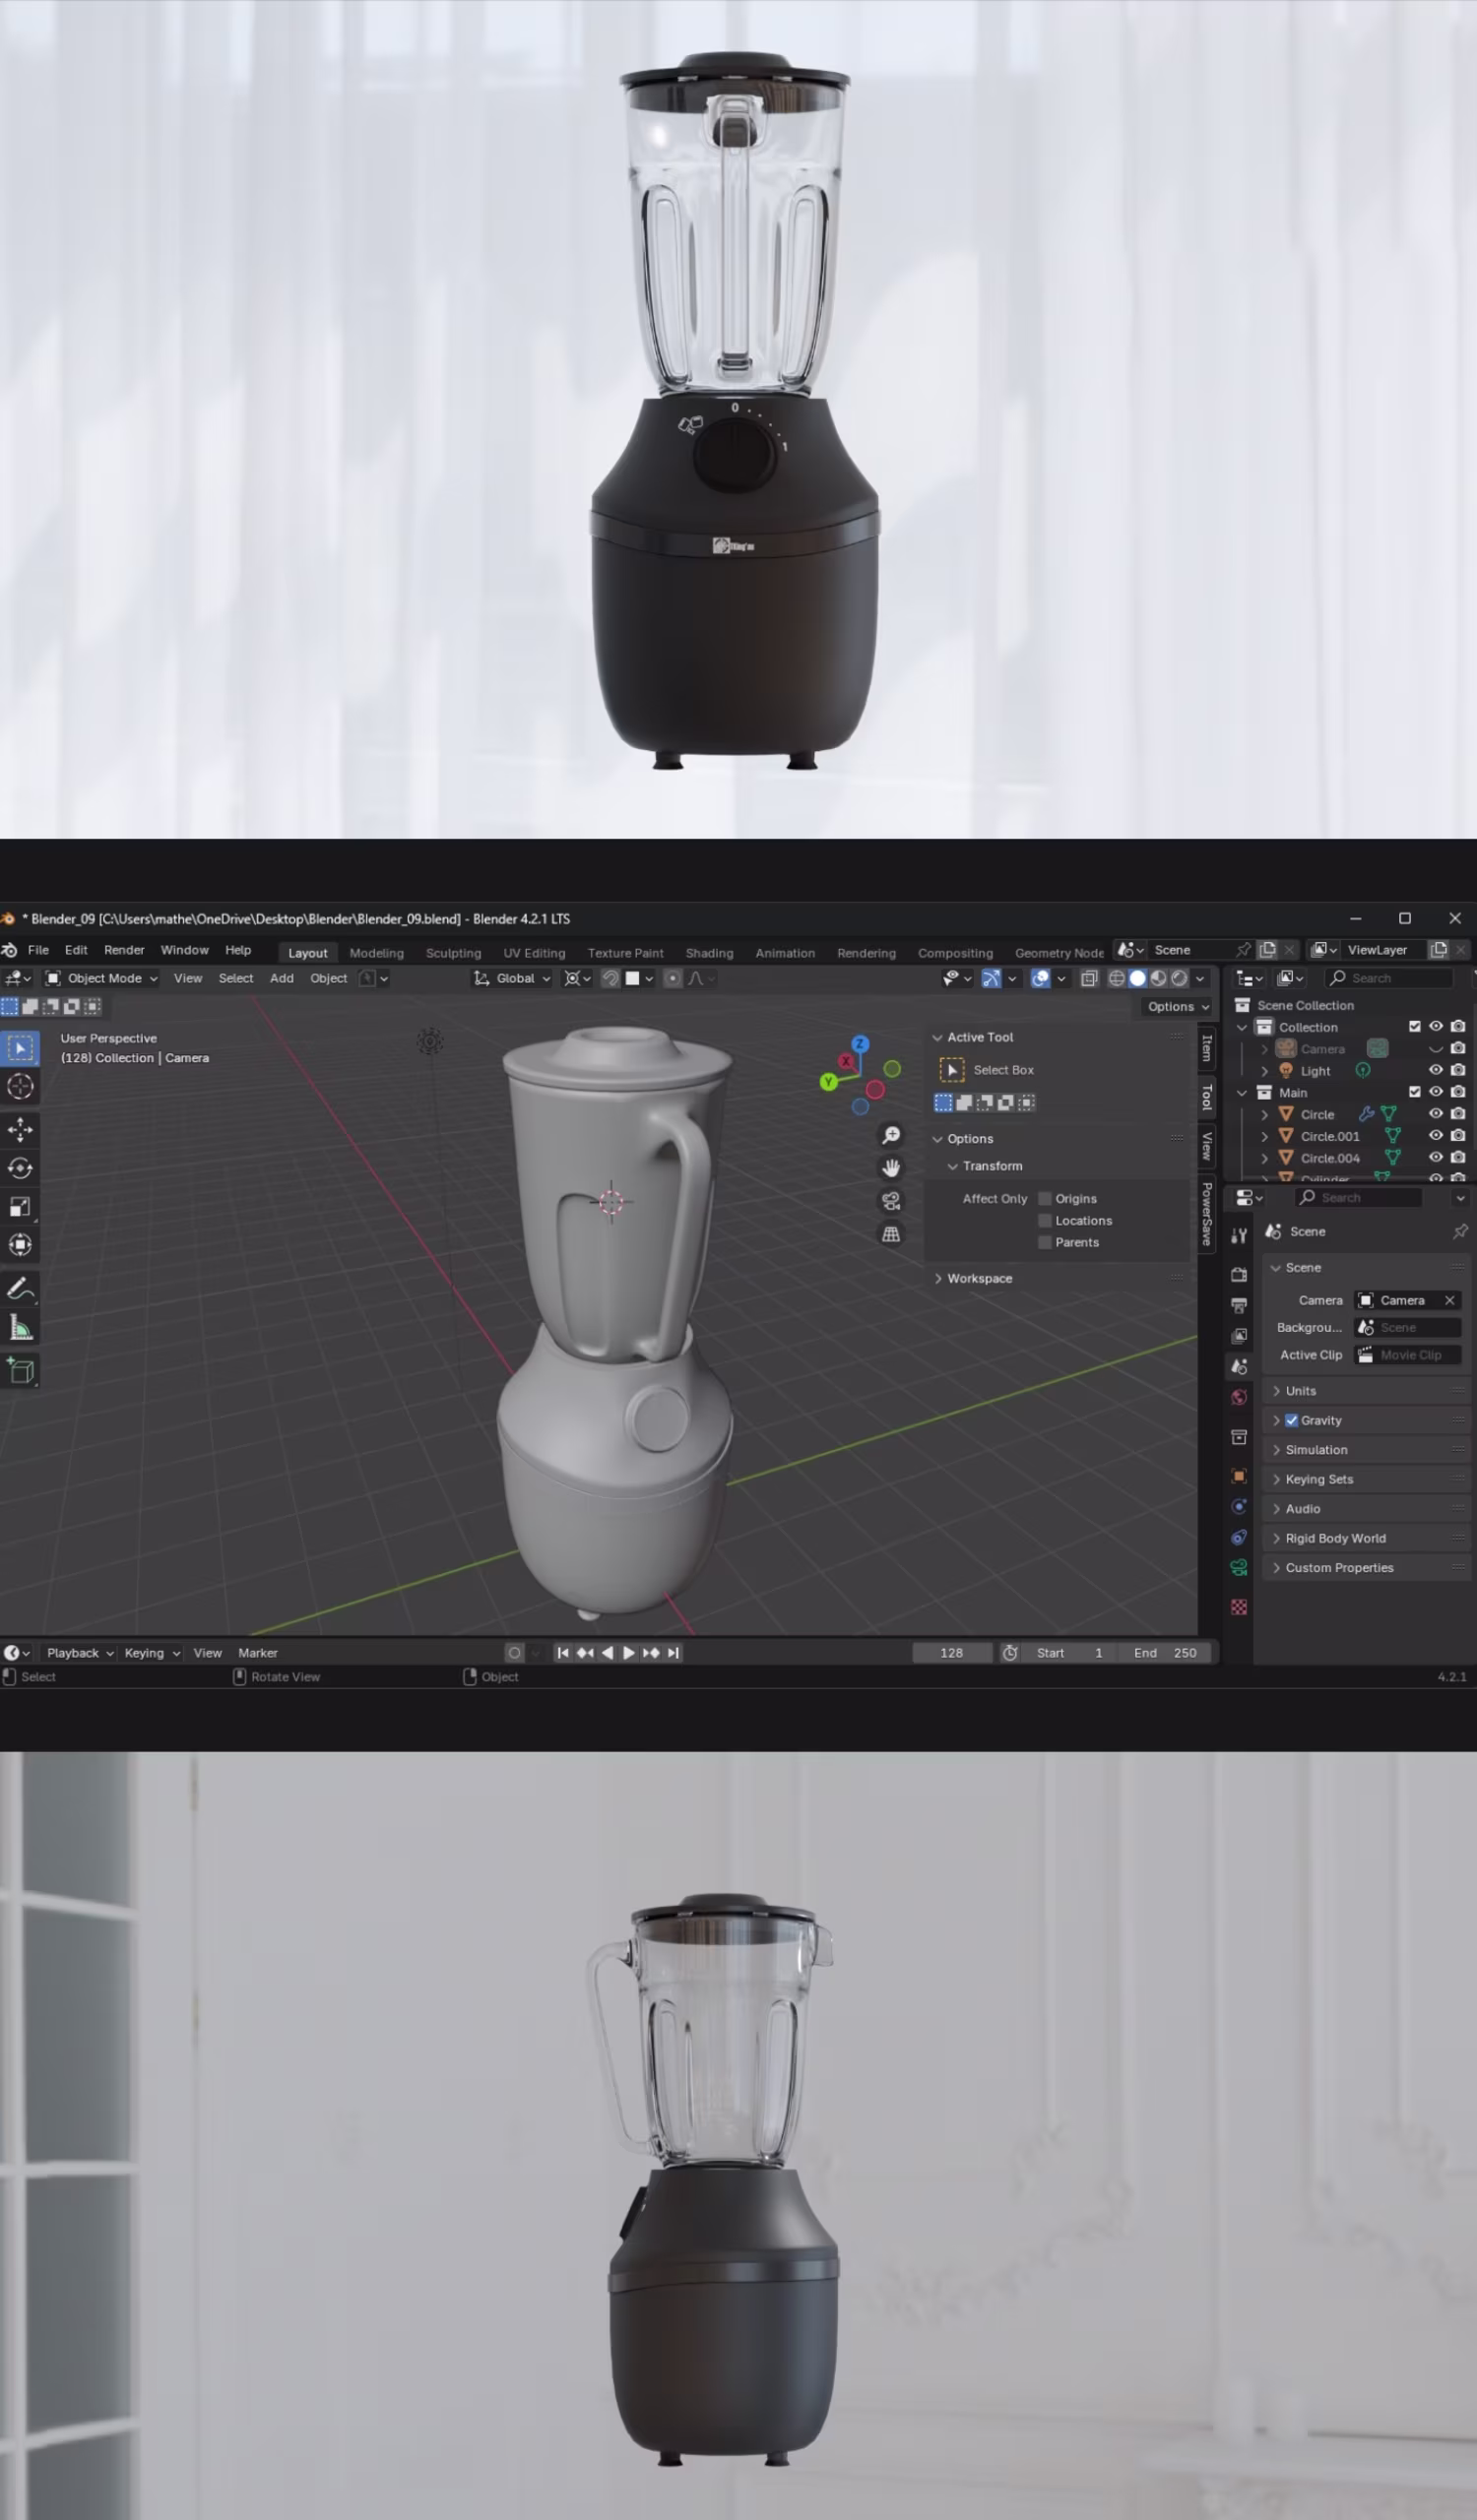
Task: Open the Tool properties tab icon
Action: 1239,1236
